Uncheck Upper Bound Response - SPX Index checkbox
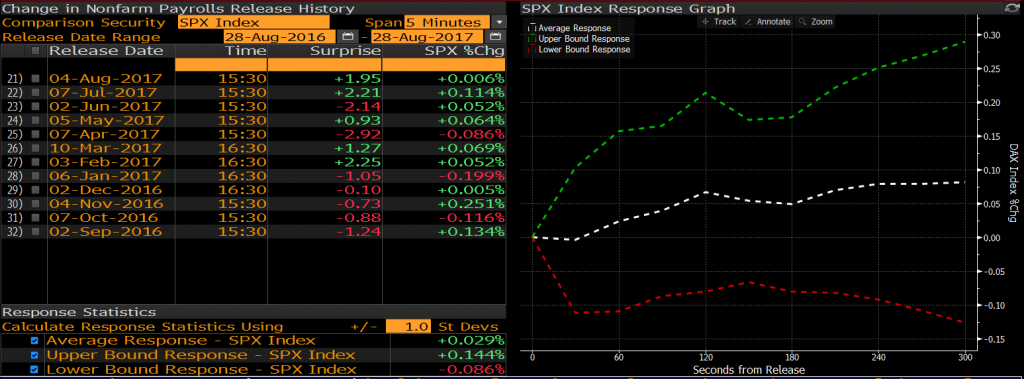Viewport: 1024px width, 379px height. [35, 355]
